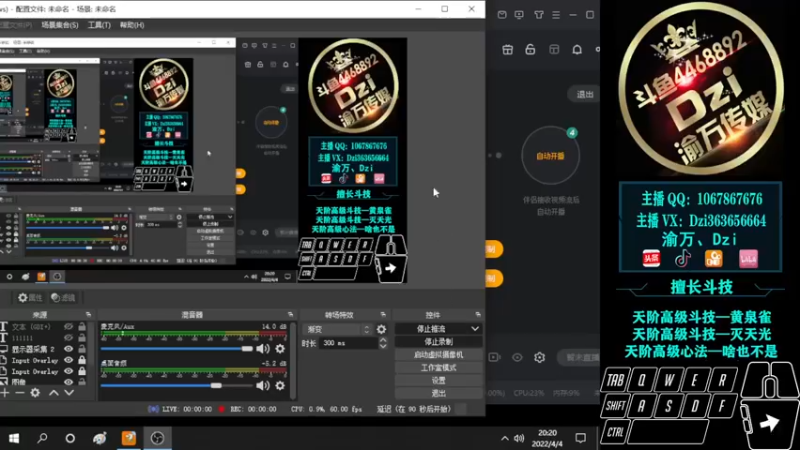Click the shirt skin icon in companion title bar
800x450 pixels.
pyautogui.click(x=539, y=15)
